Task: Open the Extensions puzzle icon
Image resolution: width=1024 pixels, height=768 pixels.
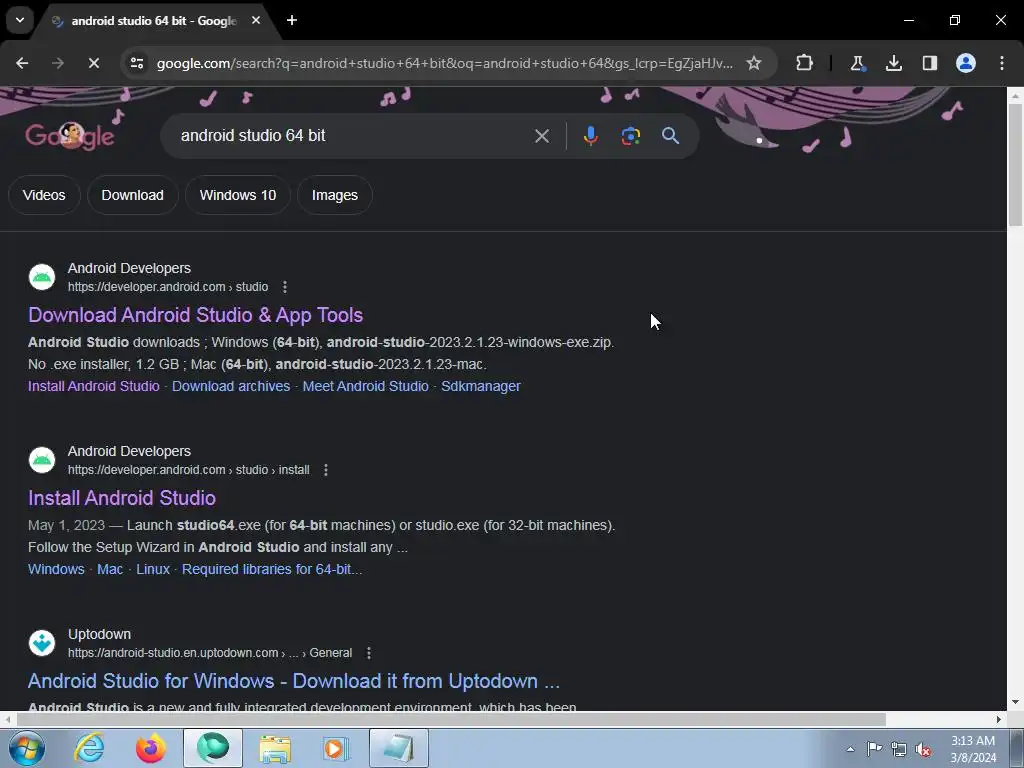Action: tap(805, 63)
